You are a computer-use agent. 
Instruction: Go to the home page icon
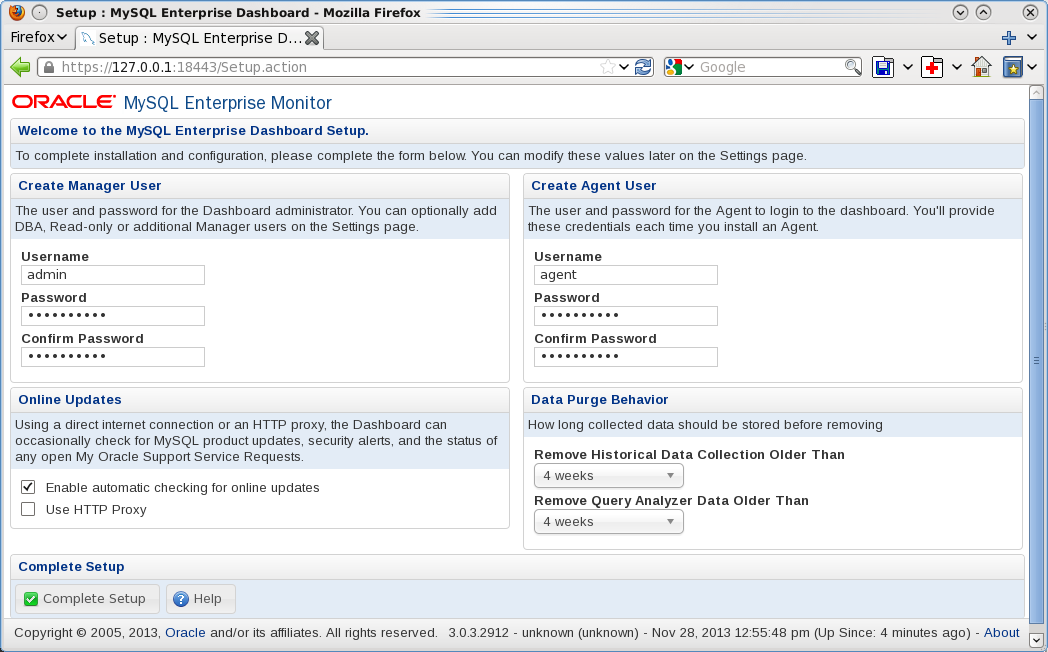click(981, 67)
